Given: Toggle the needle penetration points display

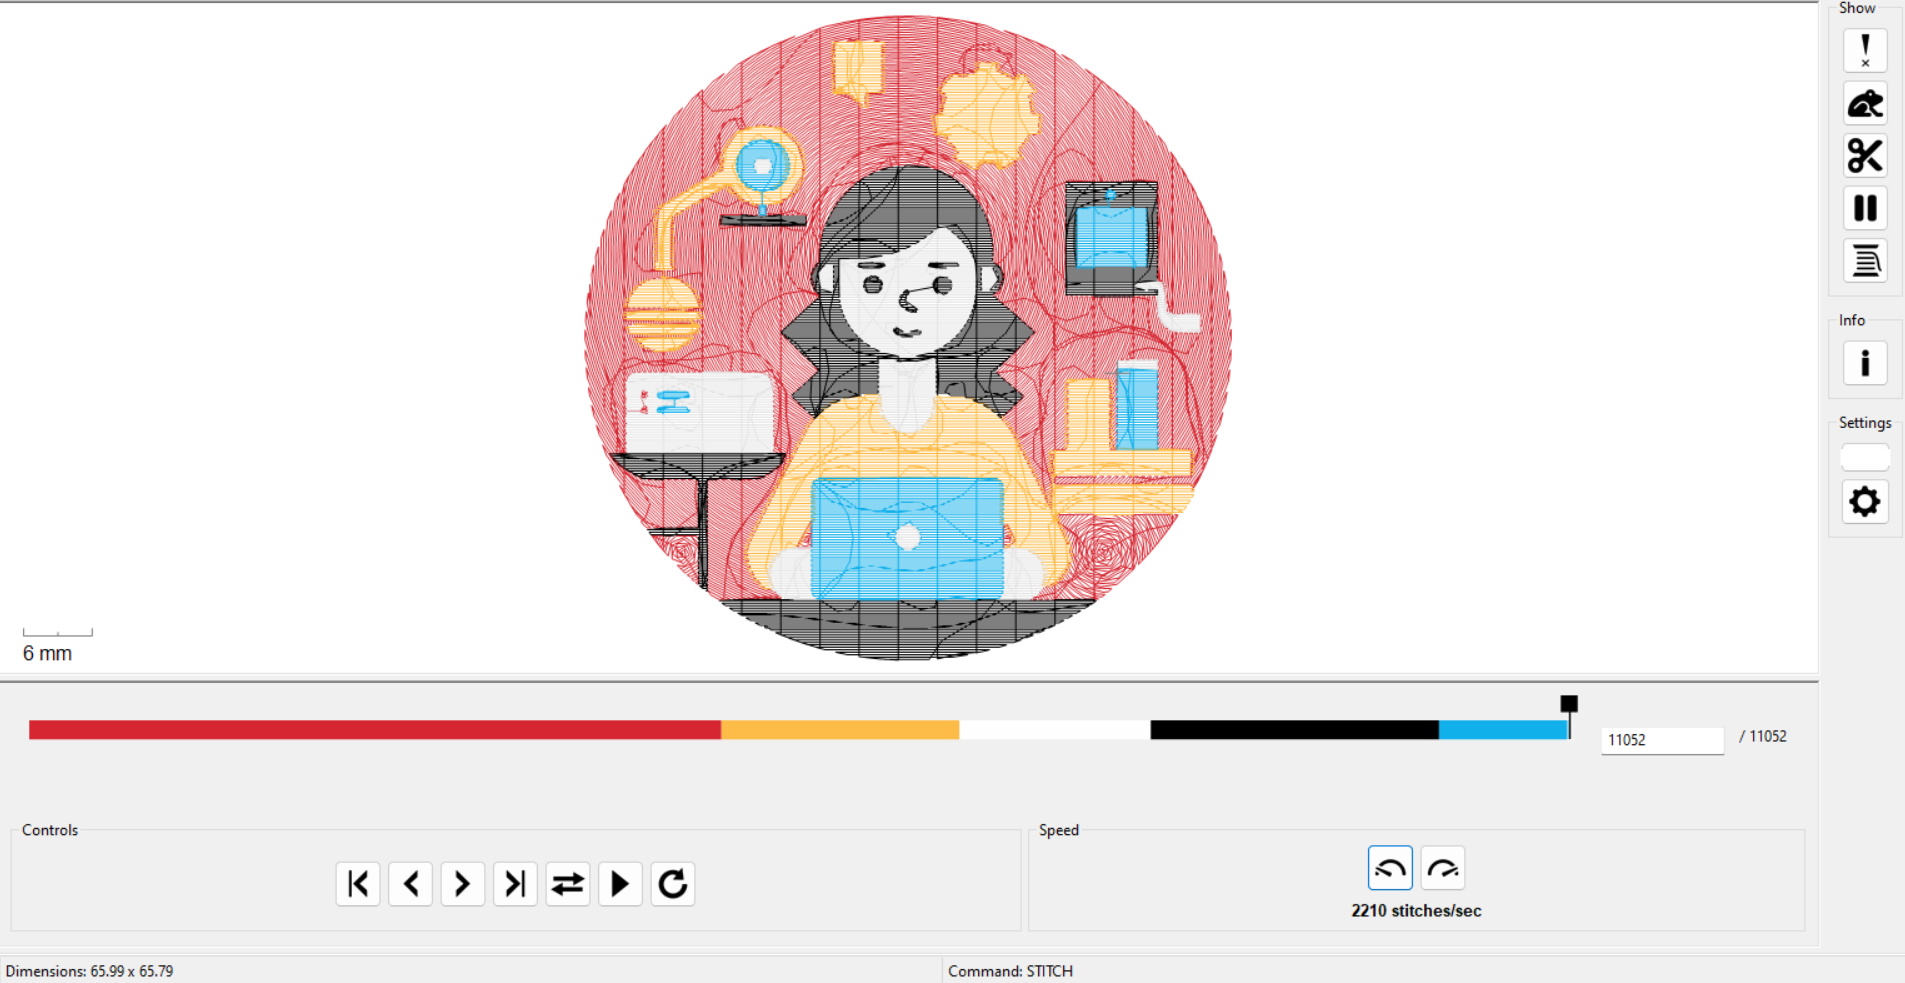Looking at the screenshot, I should point(1865,261).
